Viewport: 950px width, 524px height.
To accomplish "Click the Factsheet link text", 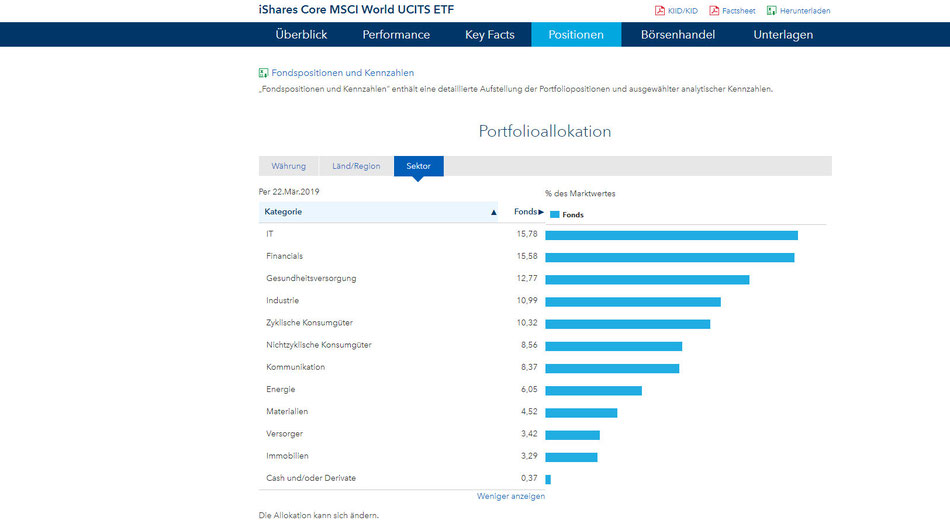I will tap(739, 11).
